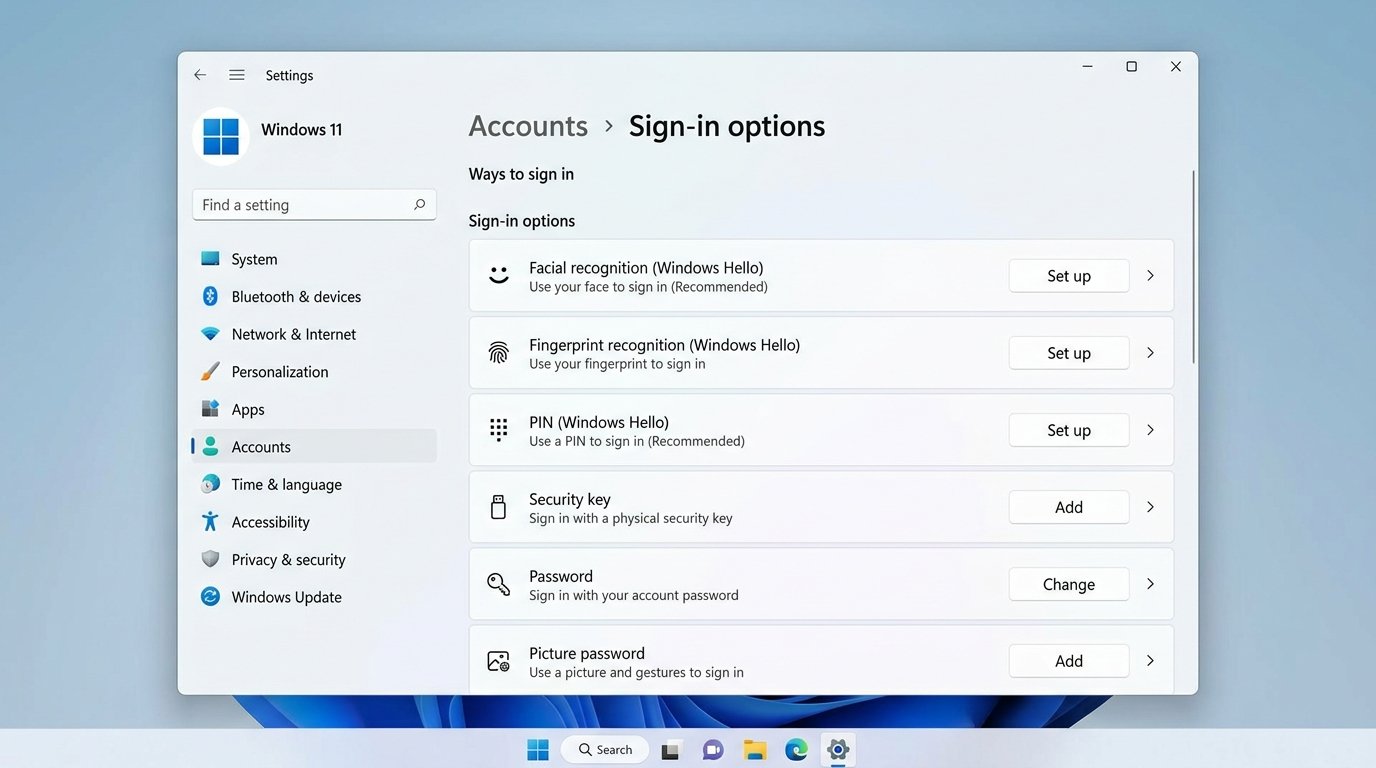The height and width of the screenshot is (768, 1376).
Task: Click the Bluetooth icon in sidebar
Action: coord(210,296)
